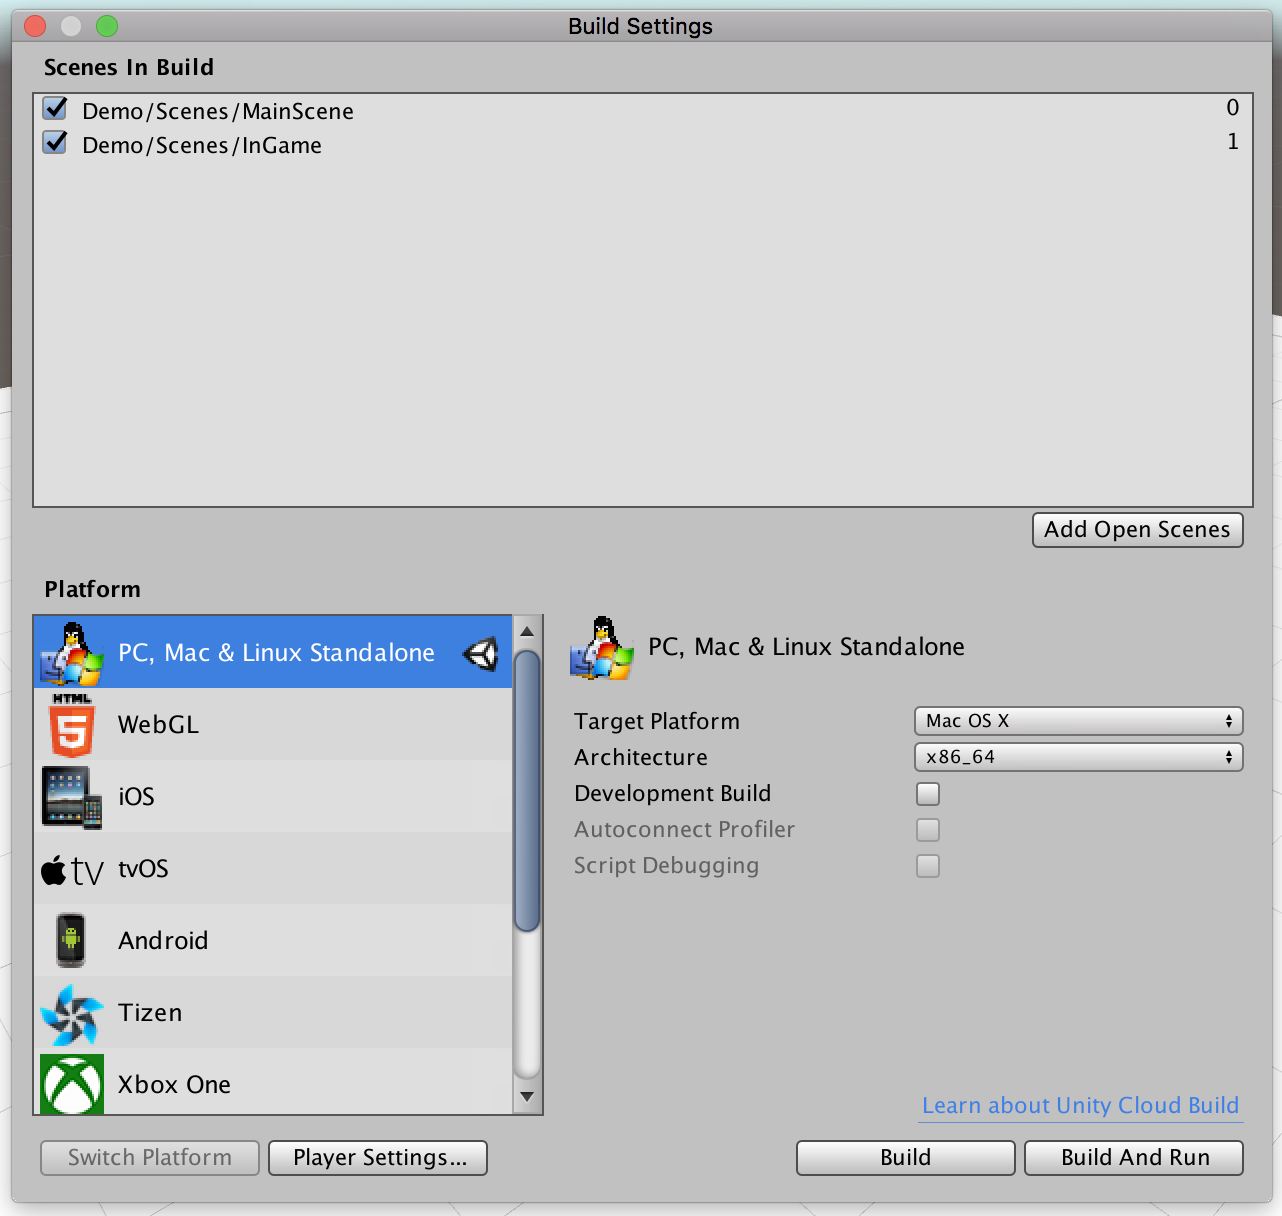Open the Architecture x86_64 dropdown
Image resolution: width=1282 pixels, height=1216 pixels.
click(x=1079, y=757)
